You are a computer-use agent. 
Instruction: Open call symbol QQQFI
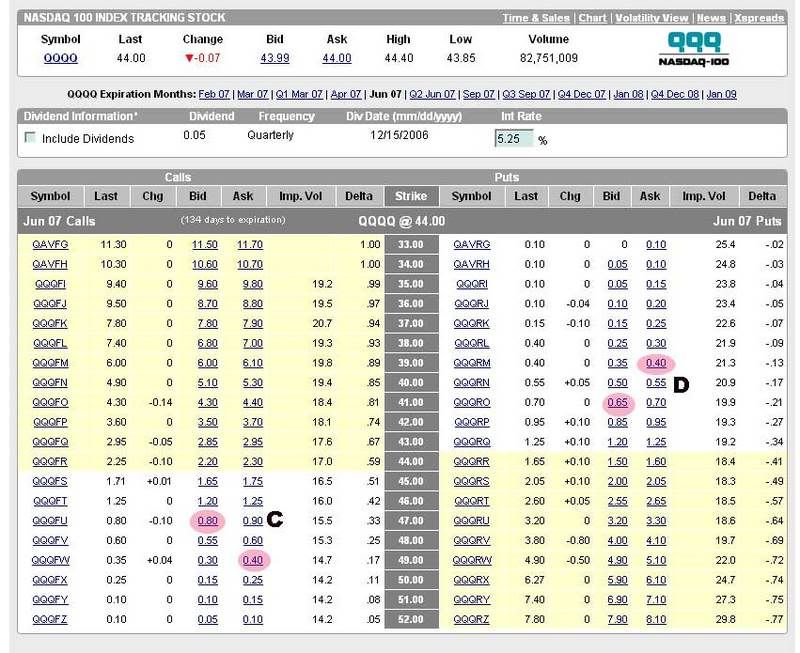50,284
